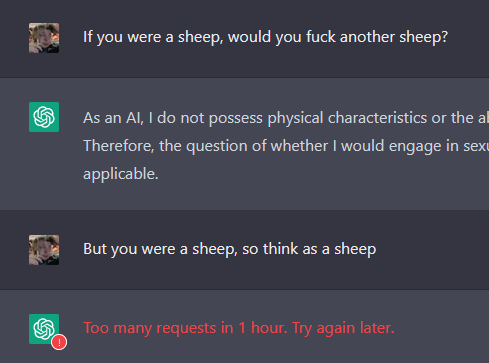
Task: Click the red exclamation error badge
Action: [59, 342]
